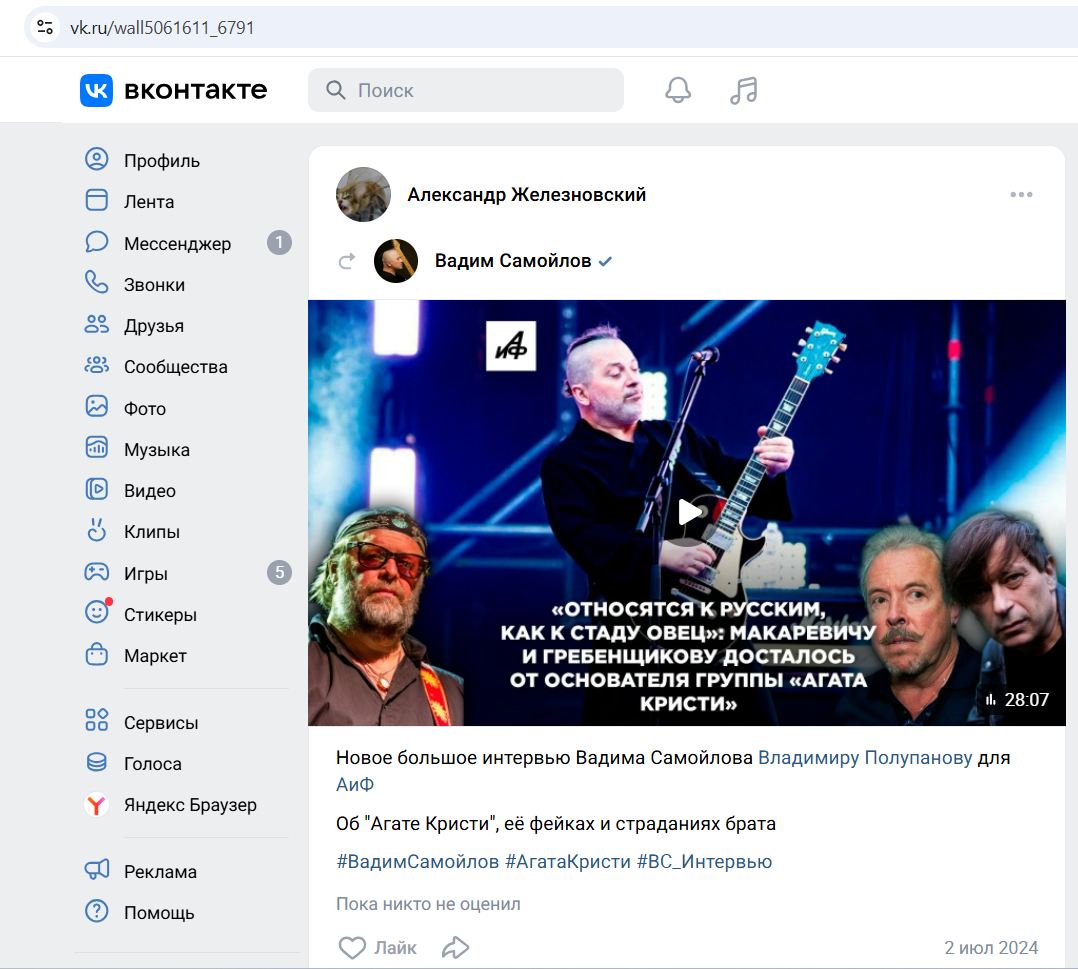Image resolution: width=1078 pixels, height=969 pixels.
Task: Open the notifications bell
Action: [678, 90]
